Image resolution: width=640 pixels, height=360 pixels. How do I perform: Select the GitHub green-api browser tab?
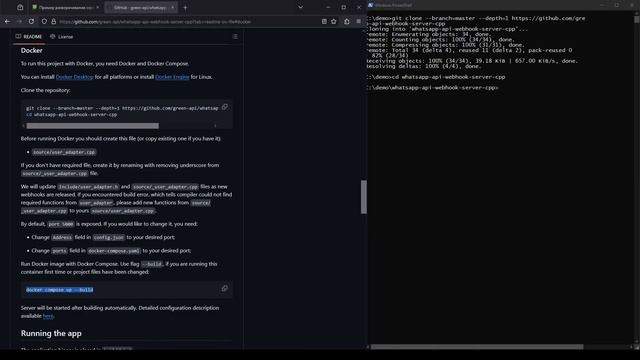tap(141, 7)
